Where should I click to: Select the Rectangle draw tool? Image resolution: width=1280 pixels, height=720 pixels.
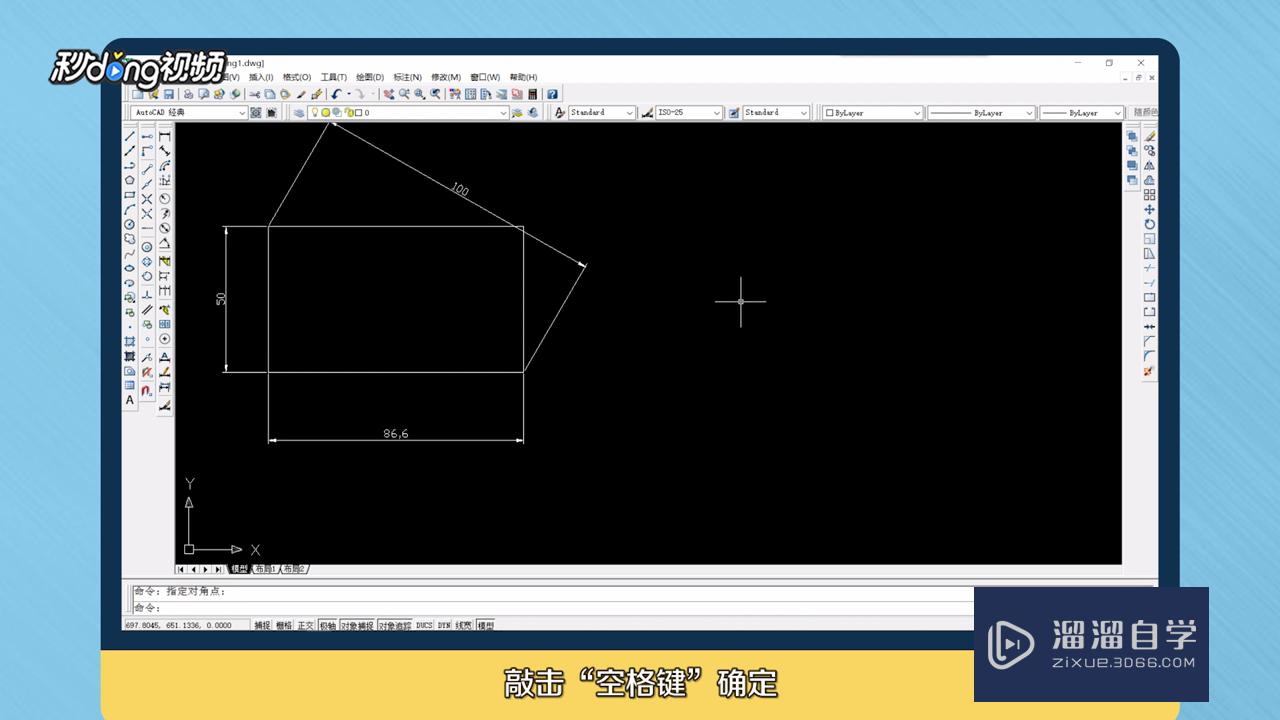coord(129,195)
